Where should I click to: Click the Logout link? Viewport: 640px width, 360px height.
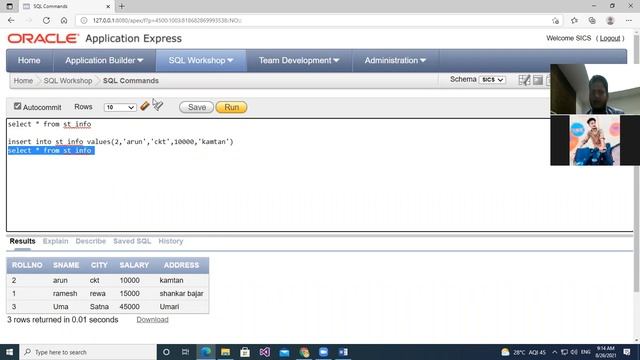pos(610,38)
